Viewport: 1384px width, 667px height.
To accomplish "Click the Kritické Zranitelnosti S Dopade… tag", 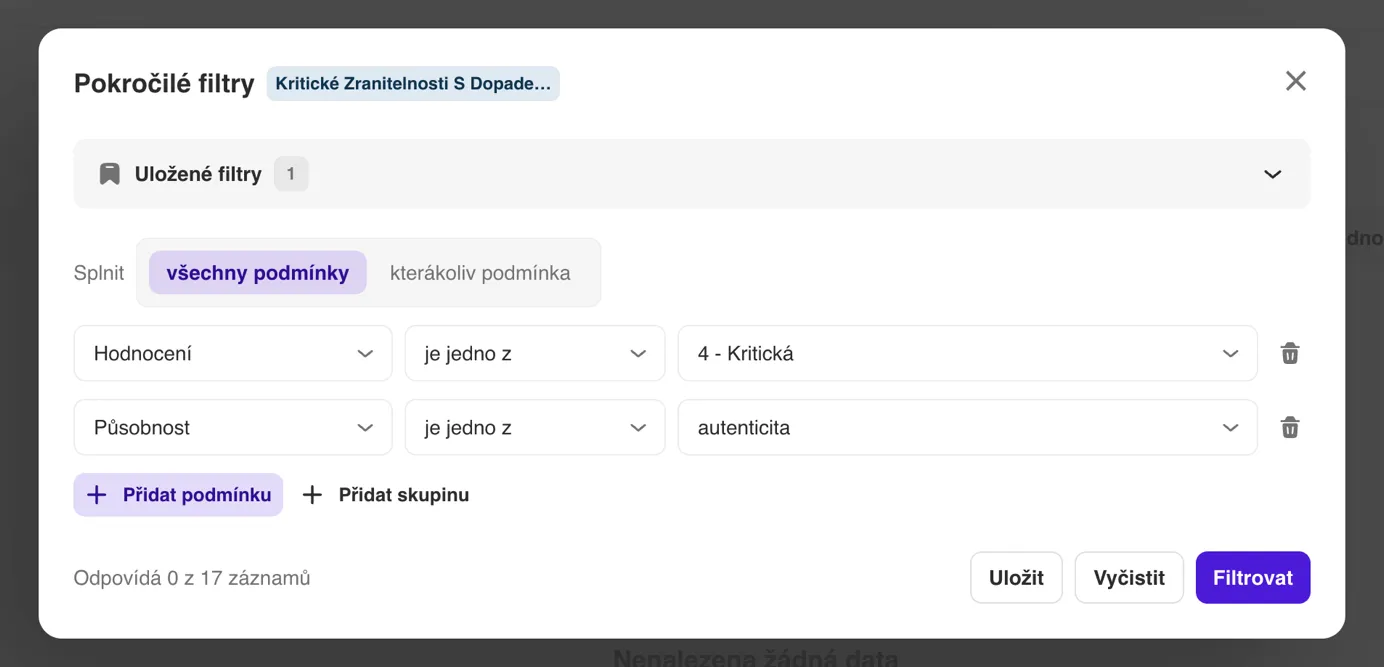I will tap(413, 84).
